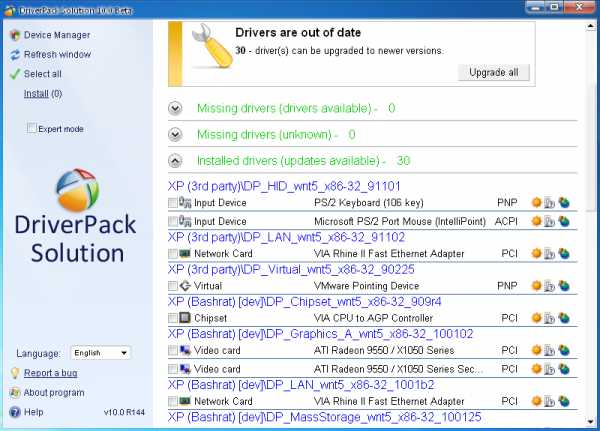The width and height of the screenshot is (600, 431).
Task: Click the lightbulb icon beside Report a bug
Action: tap(15, 373)
